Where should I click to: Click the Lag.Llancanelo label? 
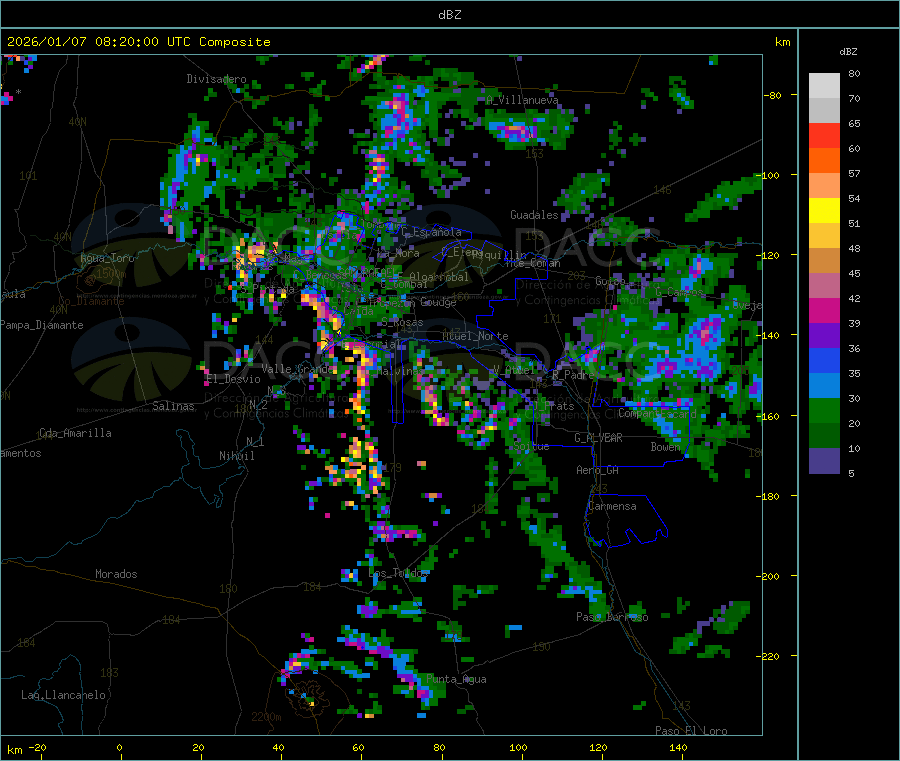(64, 695)
